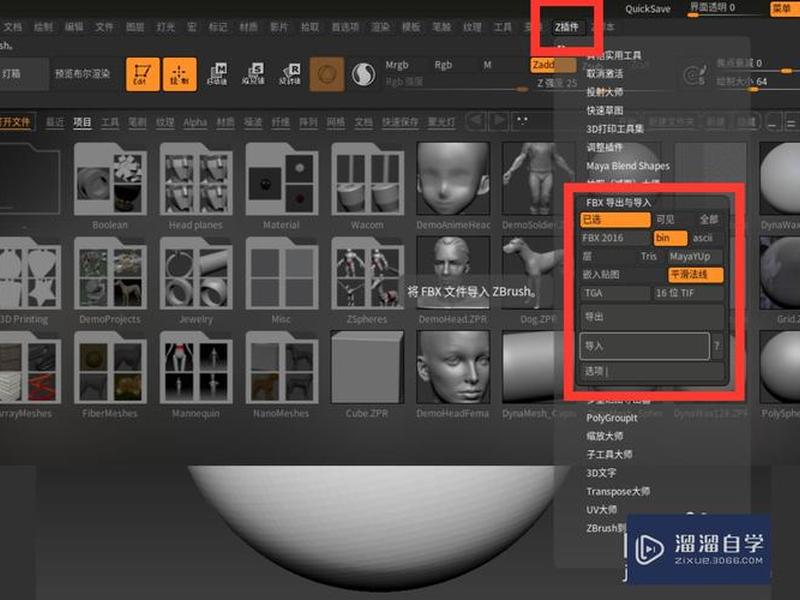
Task: Activate the Edit mode icon
Action: tap(142, 74)
